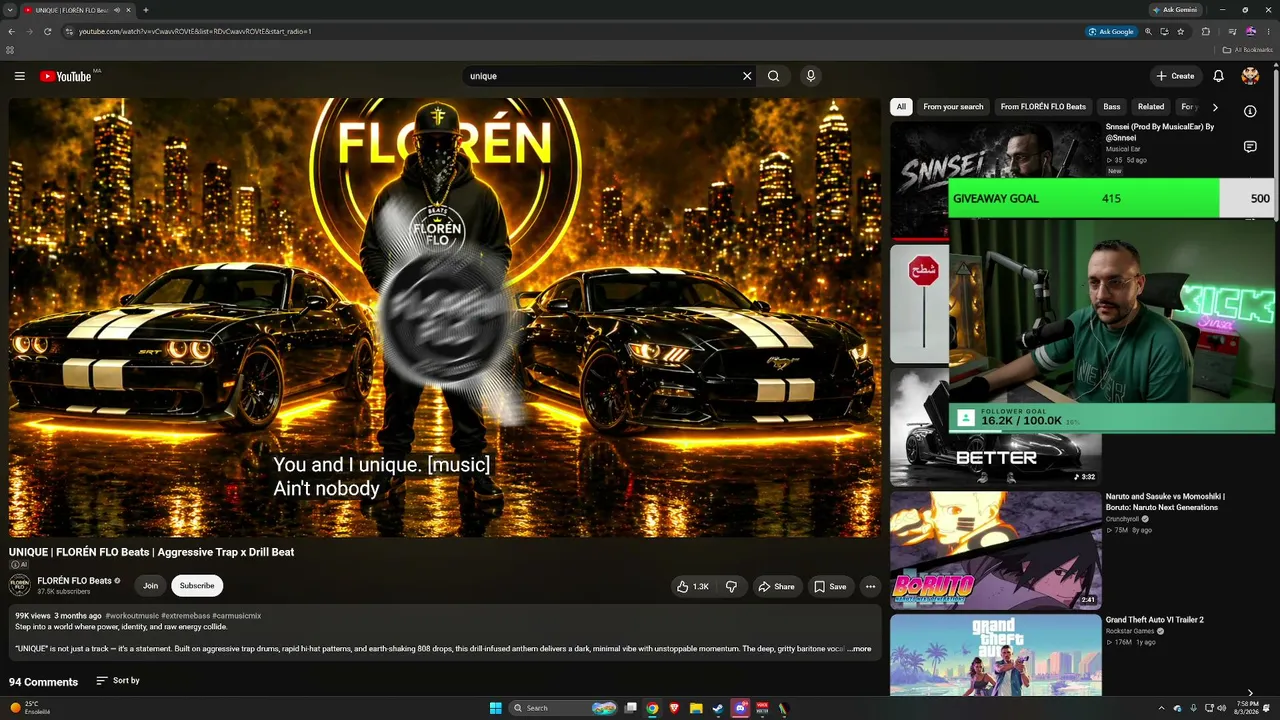Open the YouTube guide hamburger menu
Image resolution: width=1280 pixels, height=720 pixels.
point(19,76)
